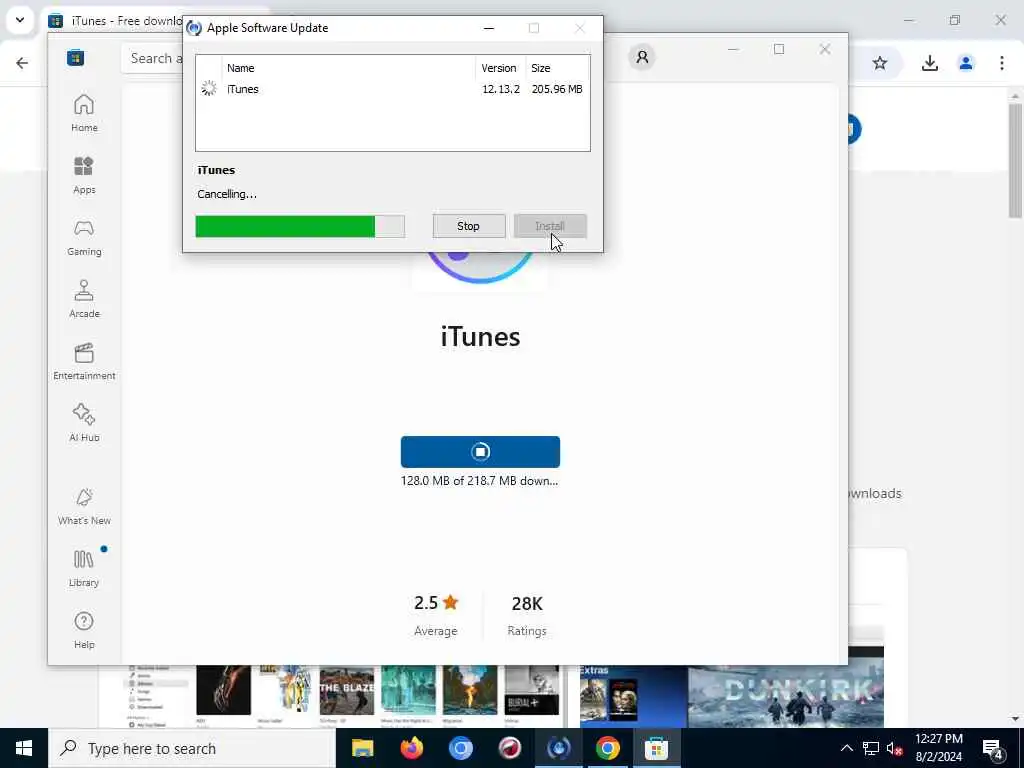Open Chrome downloads icon
This screenshot has width=1024, height=768.
coord(929,63)
